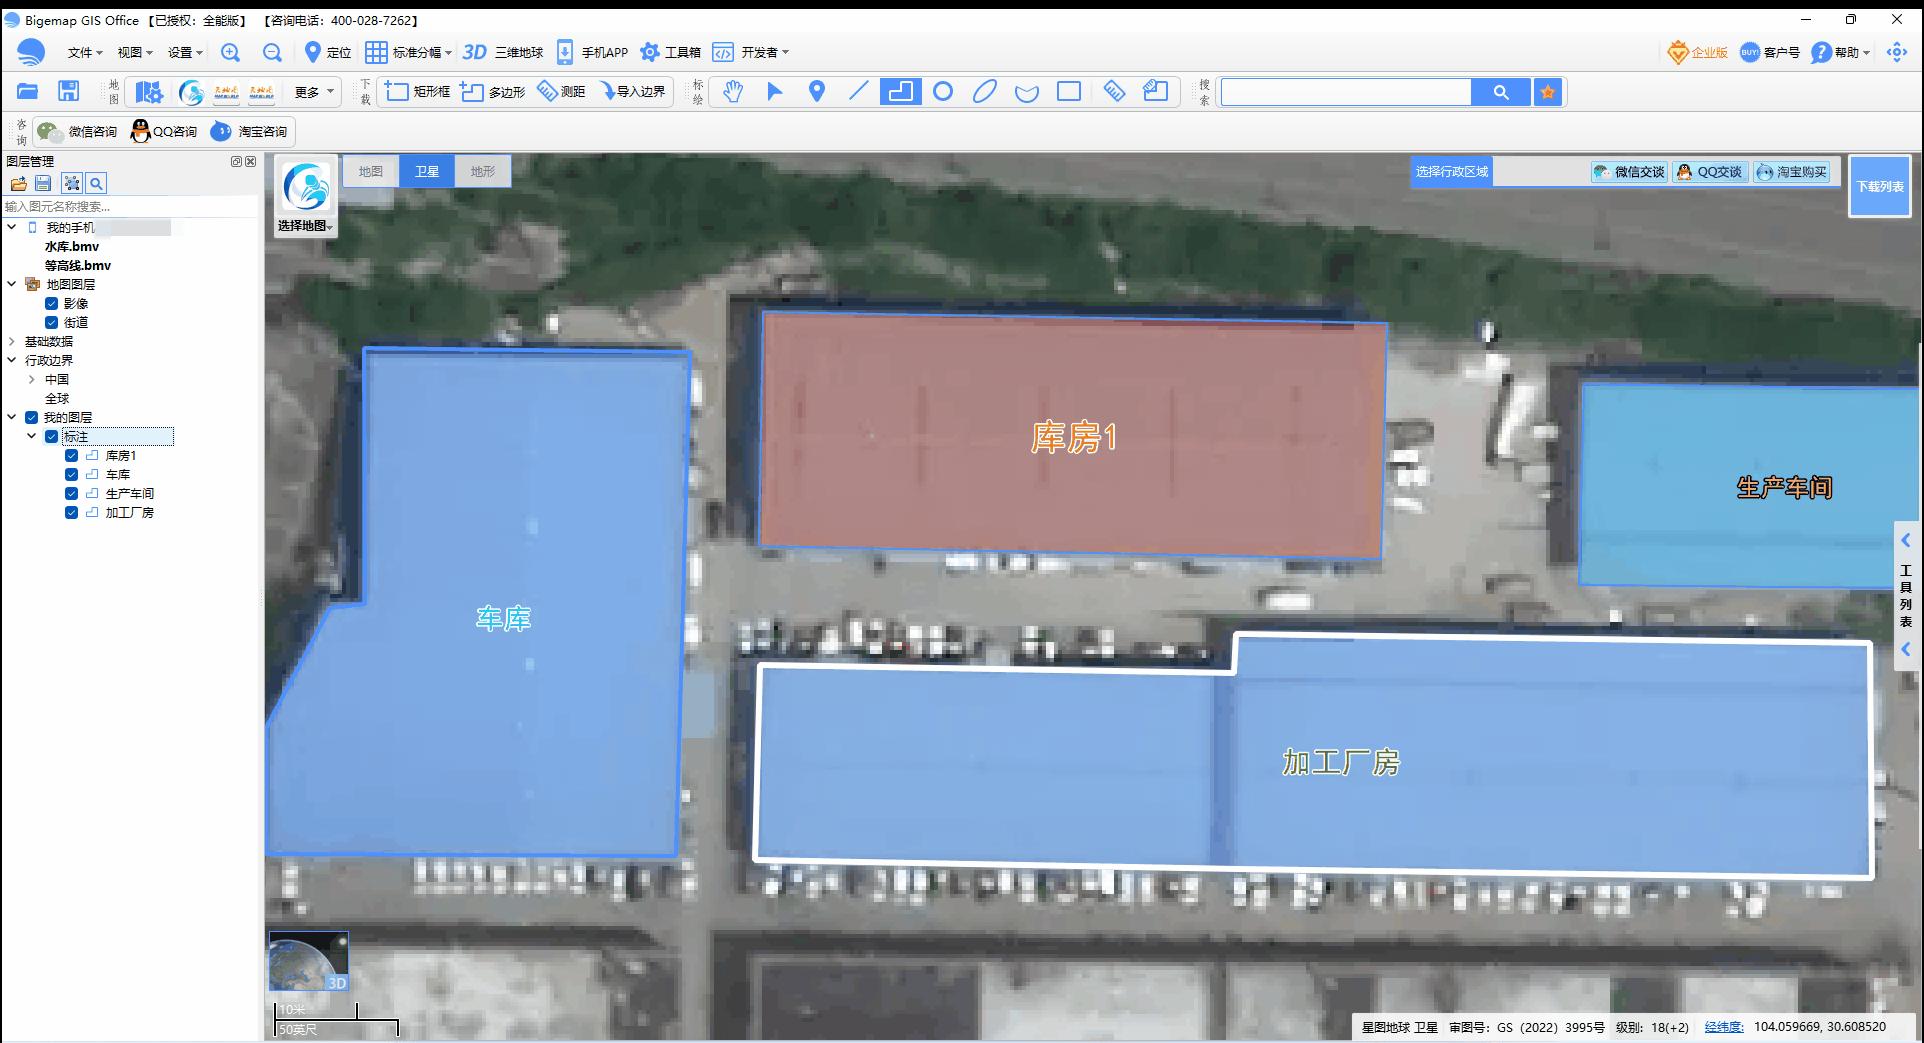Click inside the map search field

1345,91
